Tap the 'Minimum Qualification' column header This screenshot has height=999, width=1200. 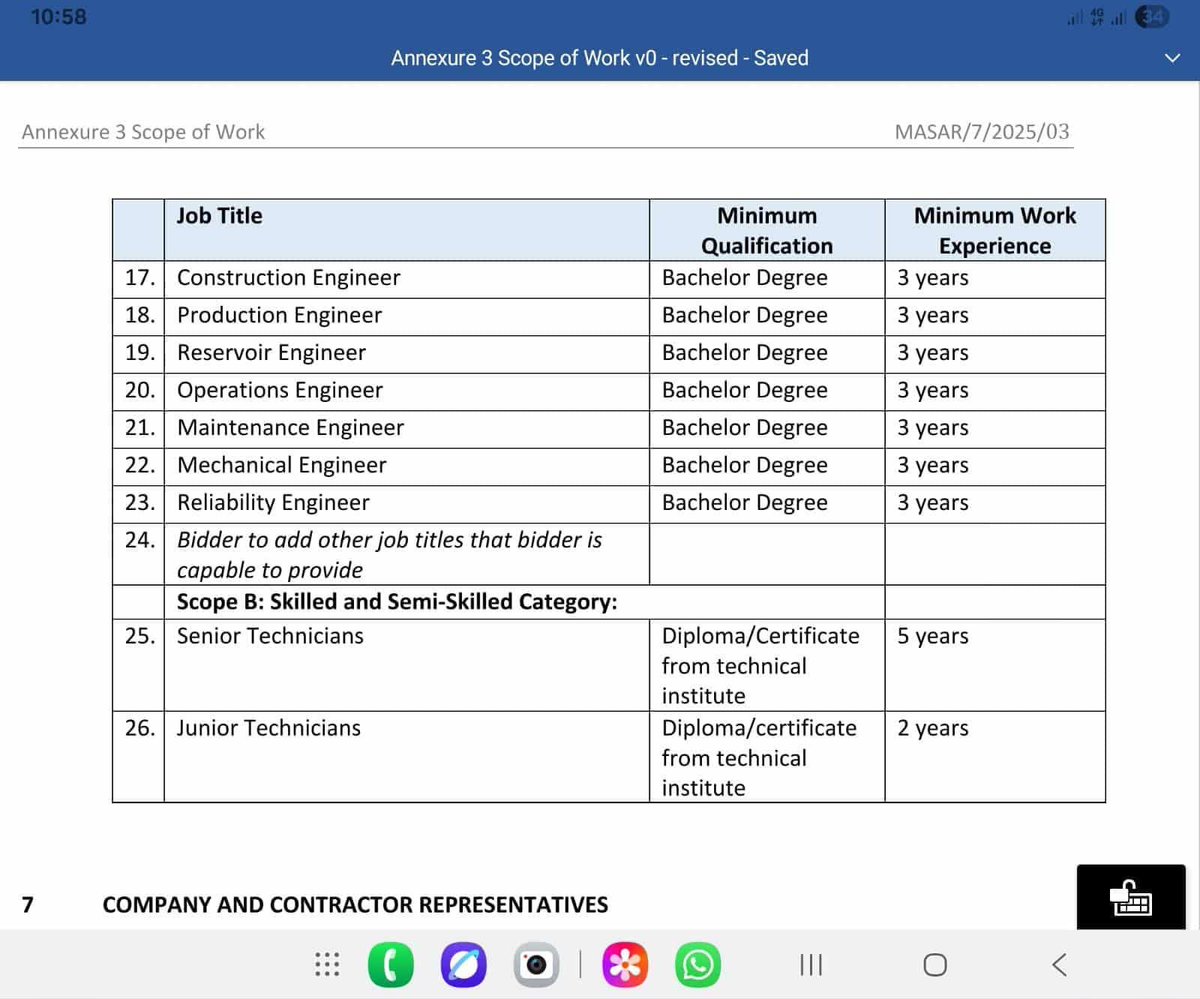pos(766,230)
